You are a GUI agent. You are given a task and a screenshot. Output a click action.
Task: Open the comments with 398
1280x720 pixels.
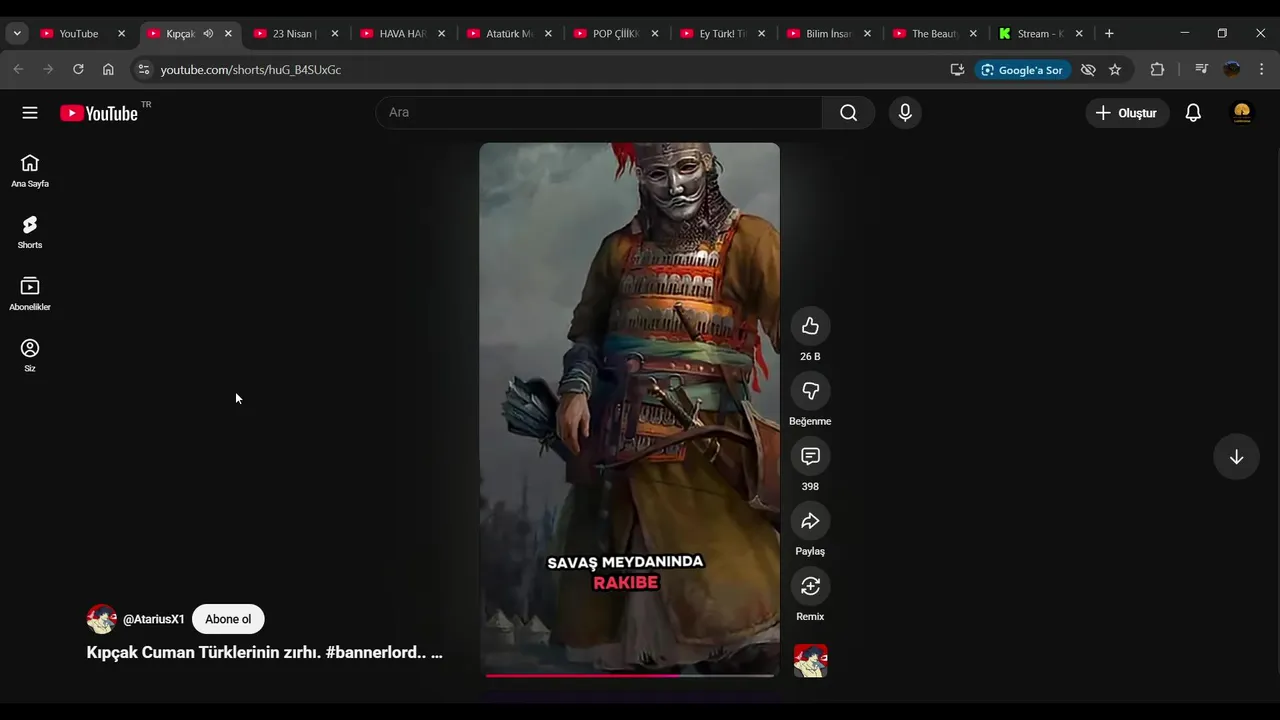click(810, 456)
